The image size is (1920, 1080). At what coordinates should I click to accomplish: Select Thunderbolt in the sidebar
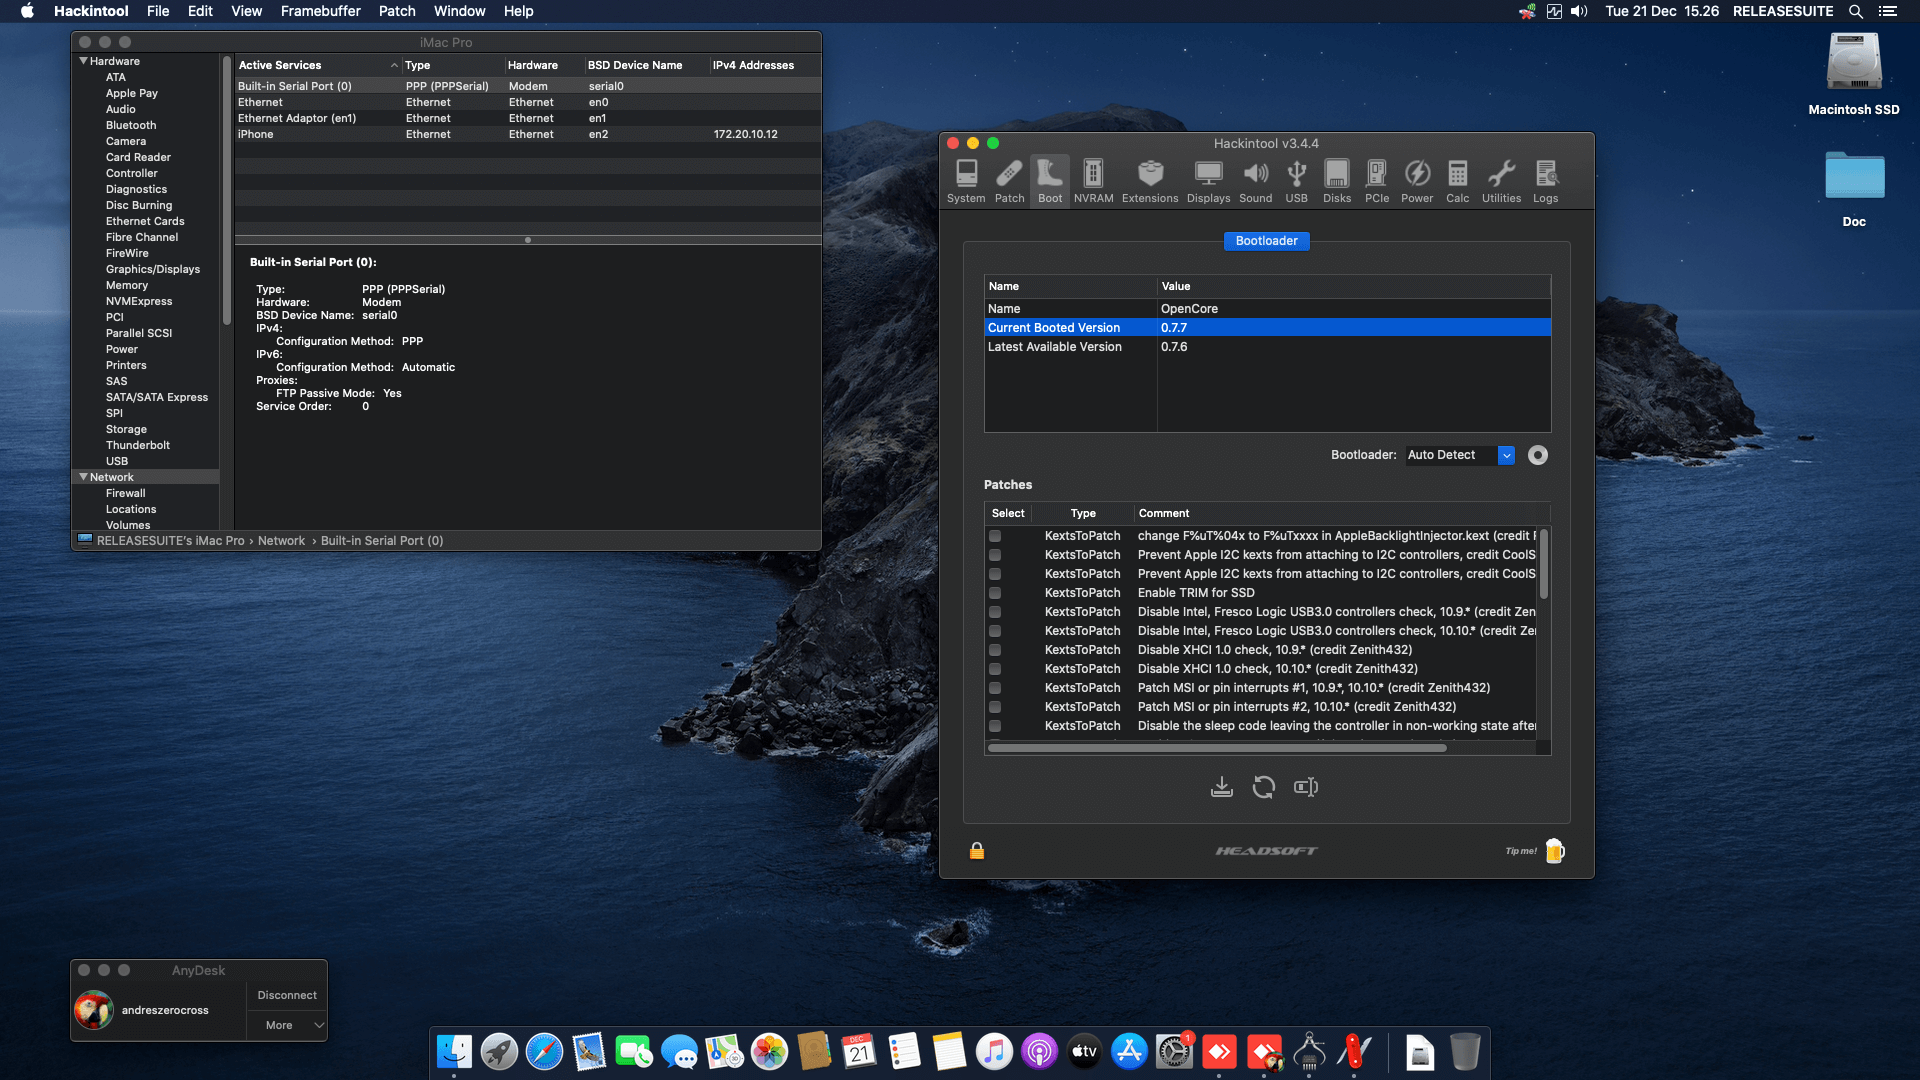click(x=138, y=445)
